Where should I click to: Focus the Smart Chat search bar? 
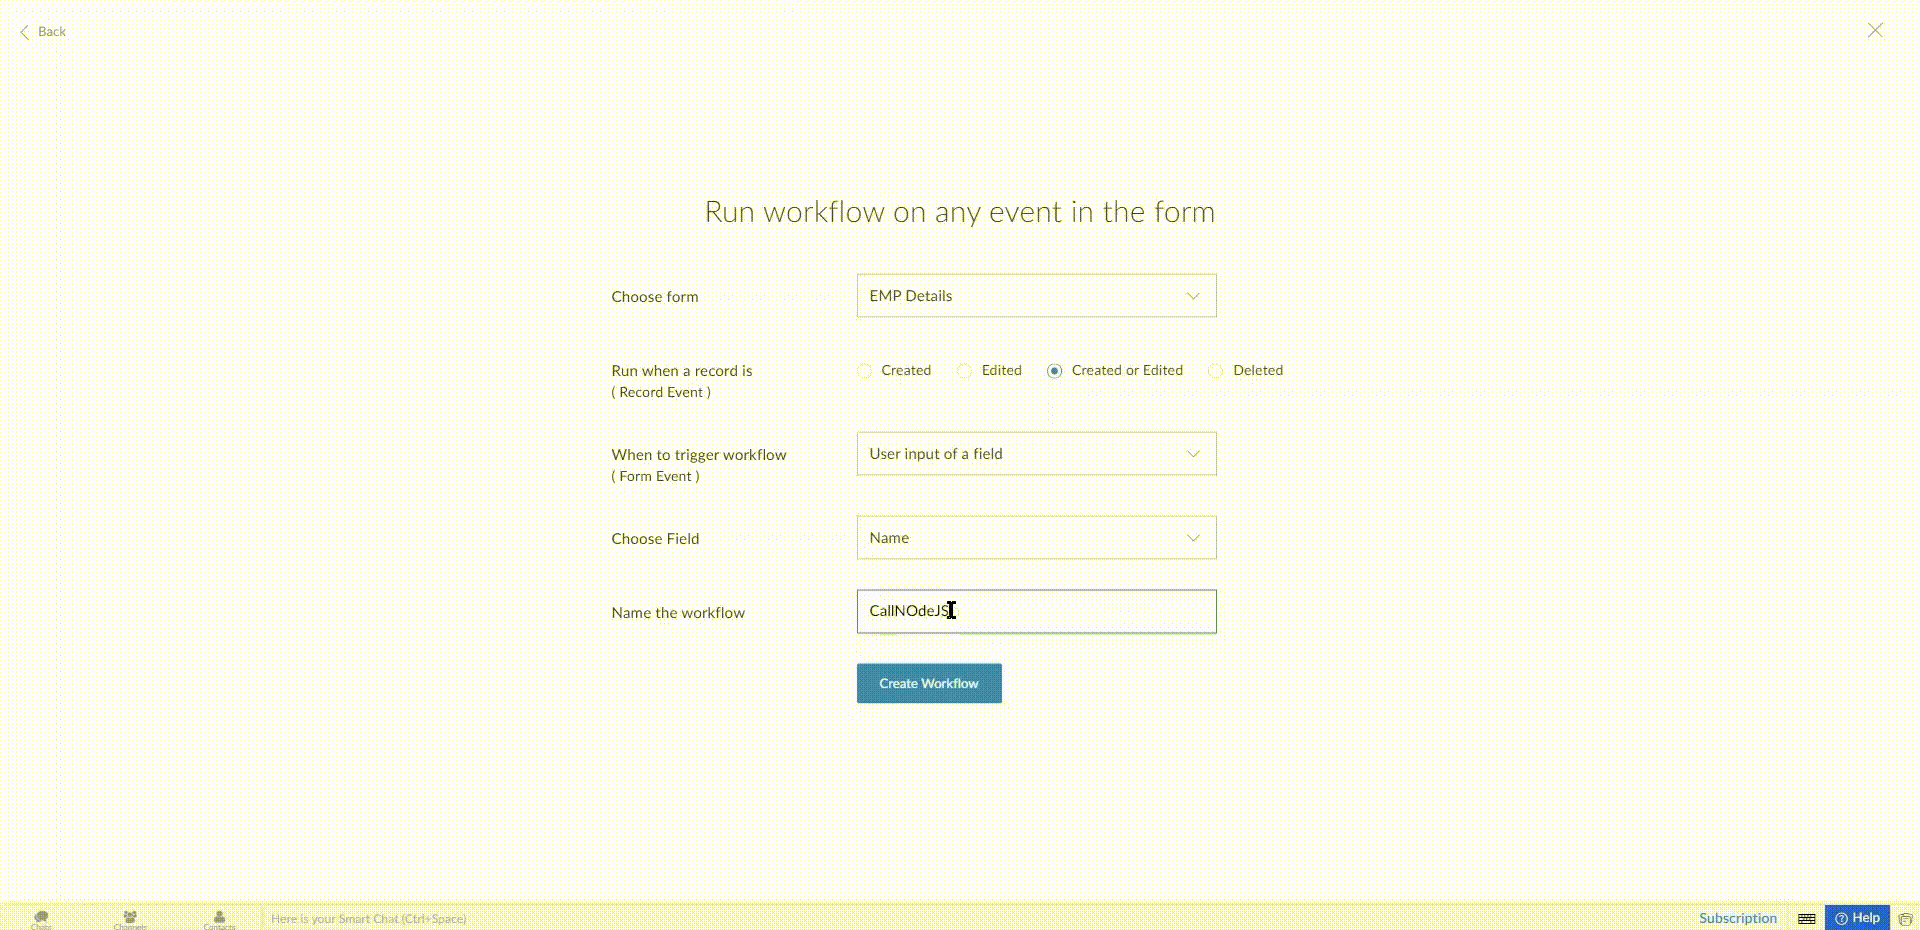coord(368,918)
